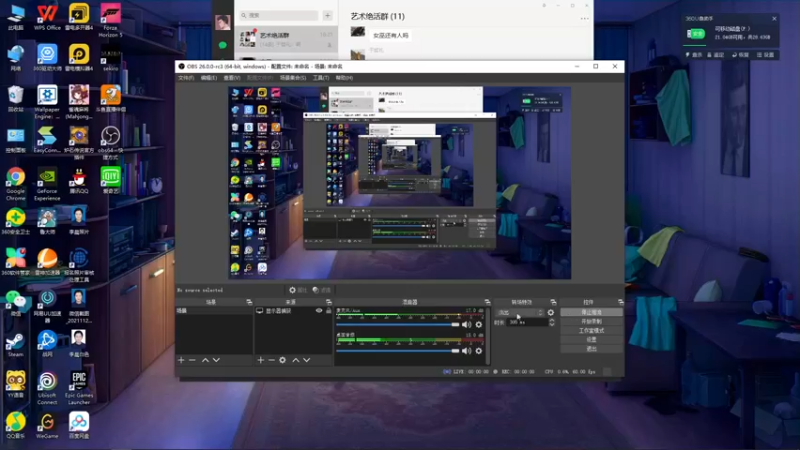Adjust the desktop audio volume slider

[398, 351]
